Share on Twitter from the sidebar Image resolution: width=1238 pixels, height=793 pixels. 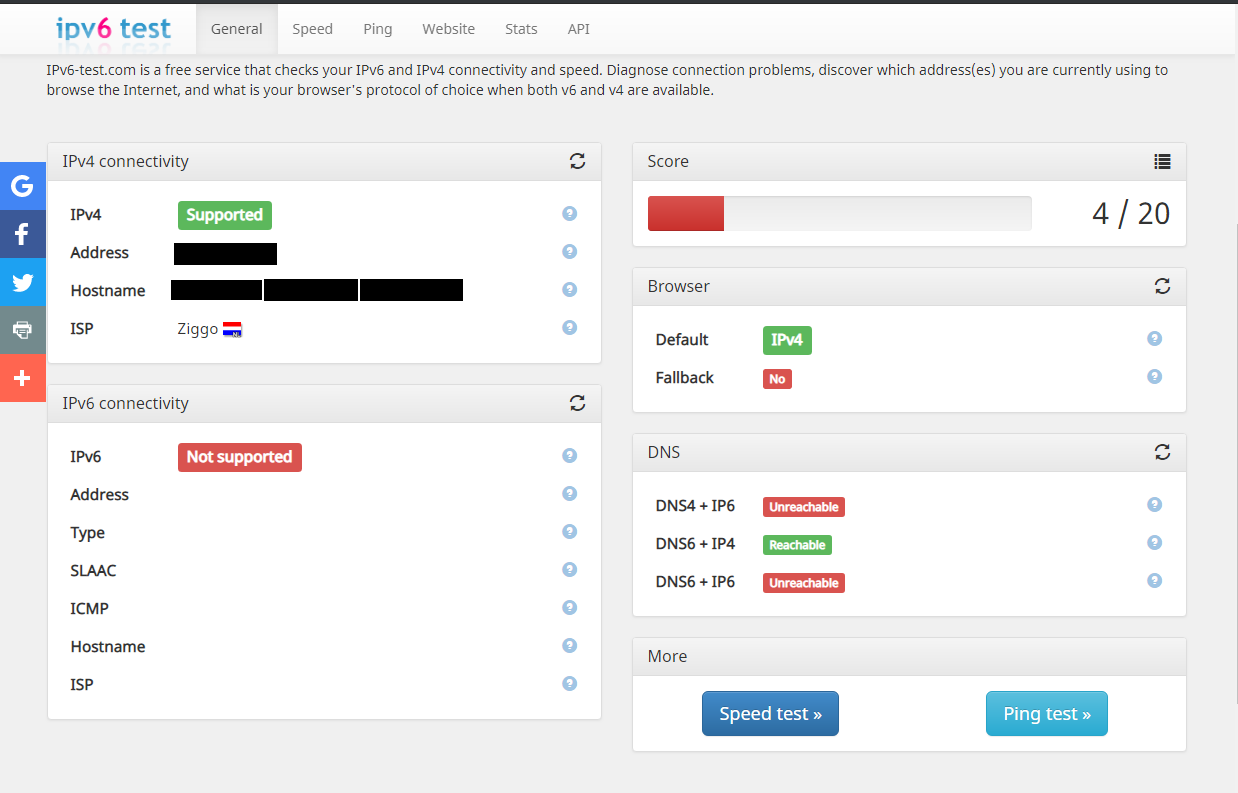pos(22,282)
